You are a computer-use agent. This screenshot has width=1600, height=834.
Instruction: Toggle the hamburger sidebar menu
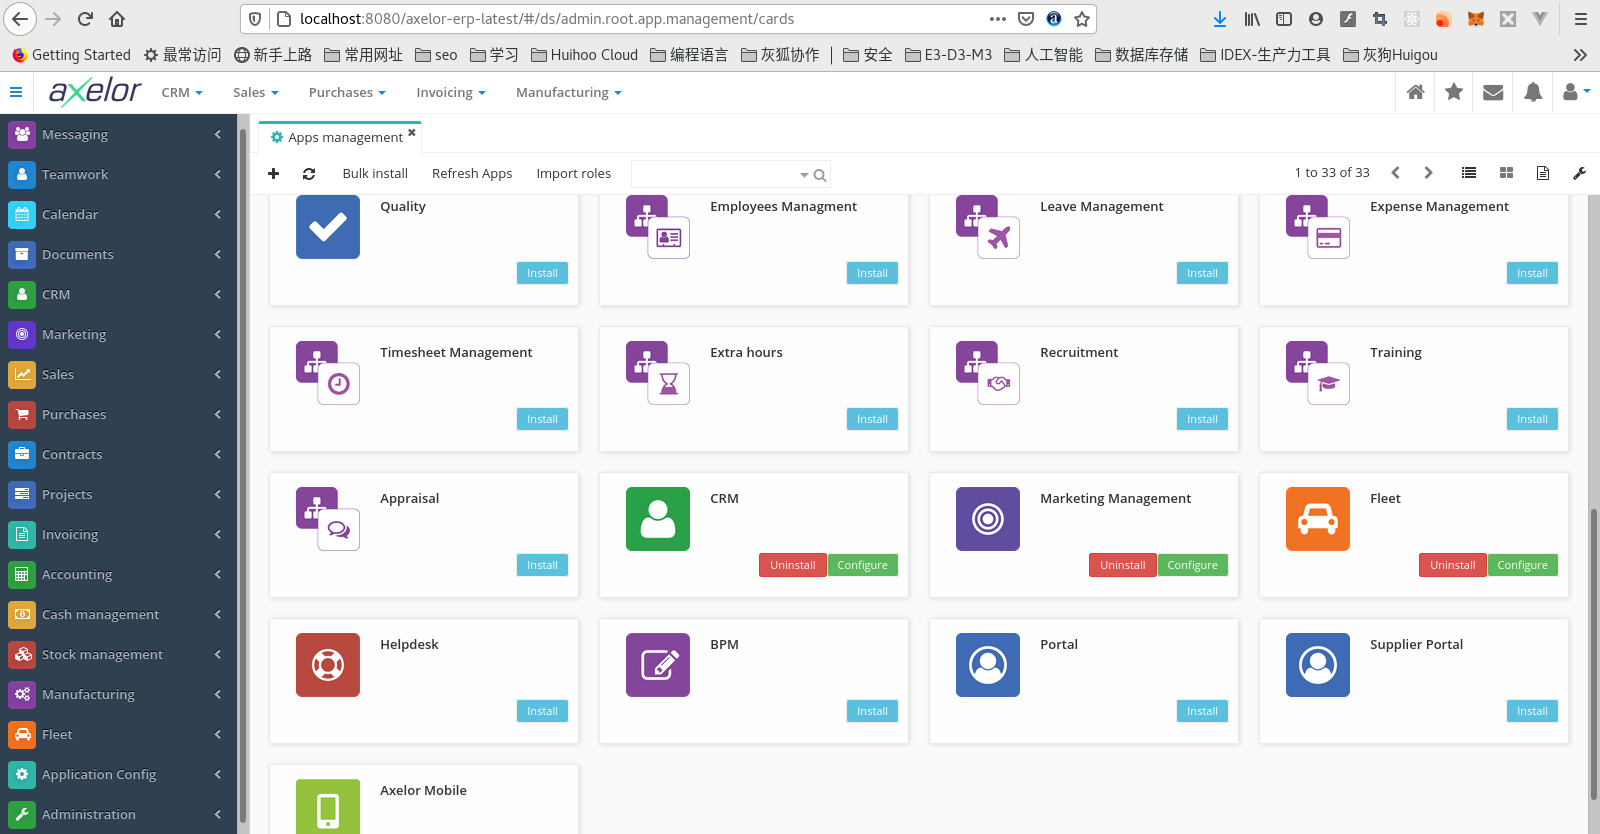(16, 92)
